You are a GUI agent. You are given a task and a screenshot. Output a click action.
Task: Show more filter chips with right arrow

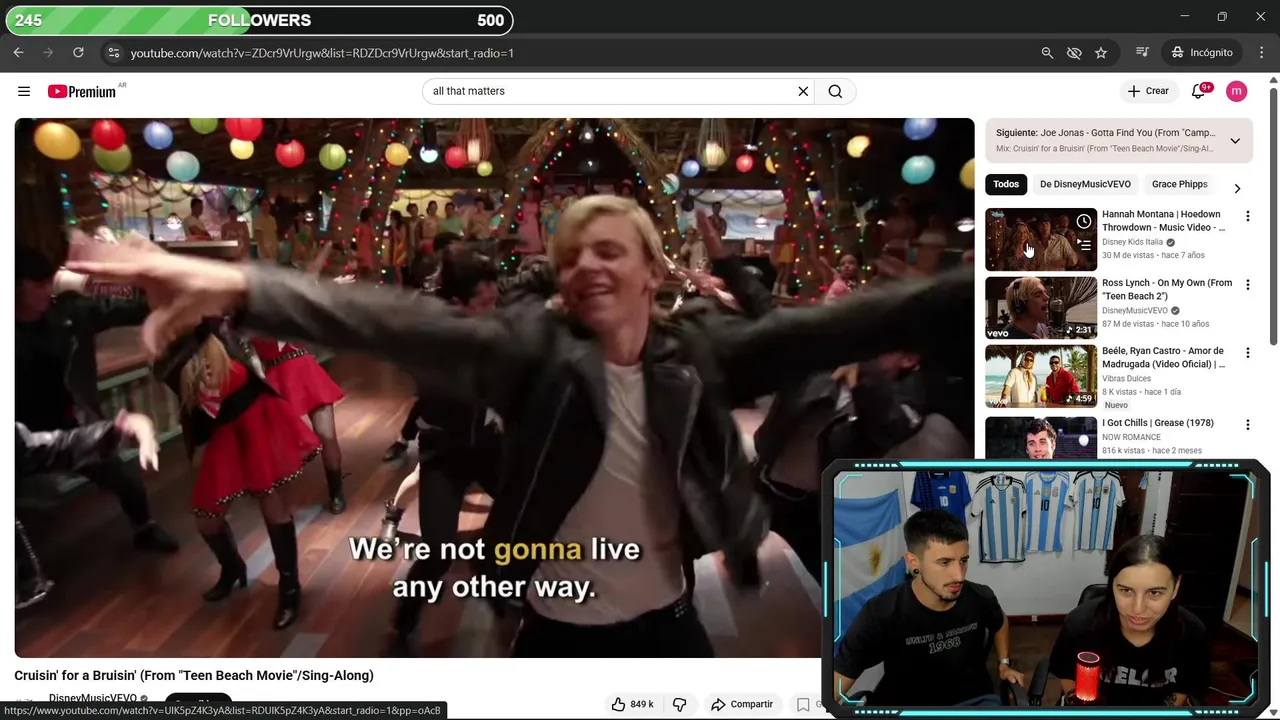pos(1237,188)
